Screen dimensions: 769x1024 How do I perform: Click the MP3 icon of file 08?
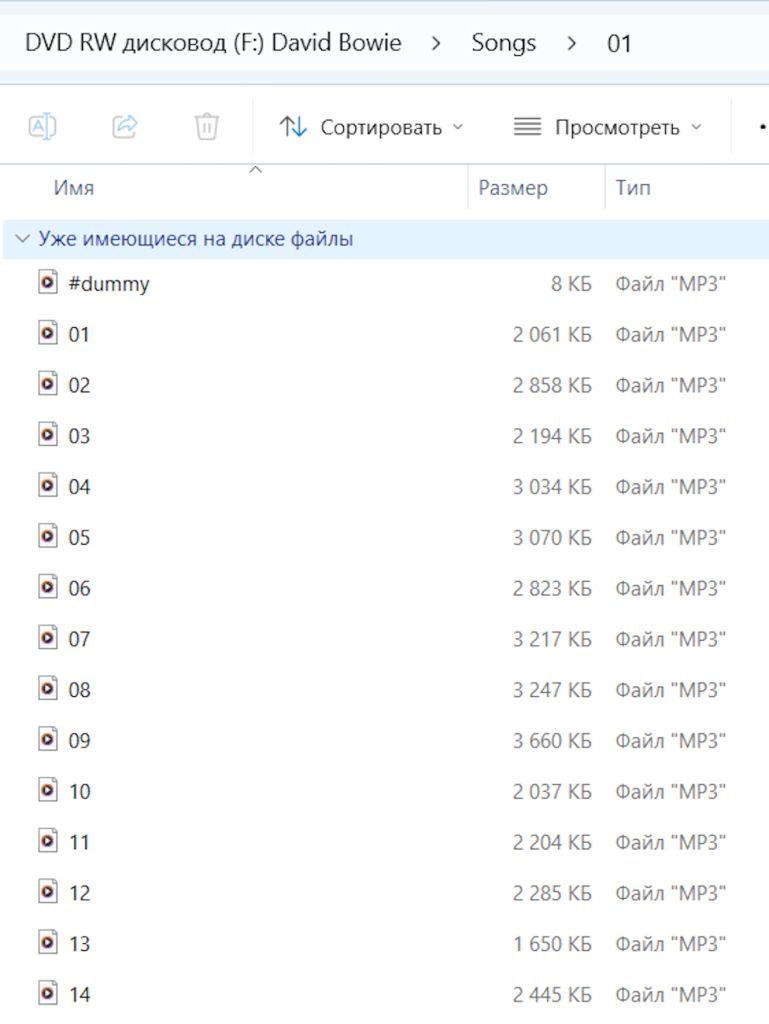click(x=48, y=689)
